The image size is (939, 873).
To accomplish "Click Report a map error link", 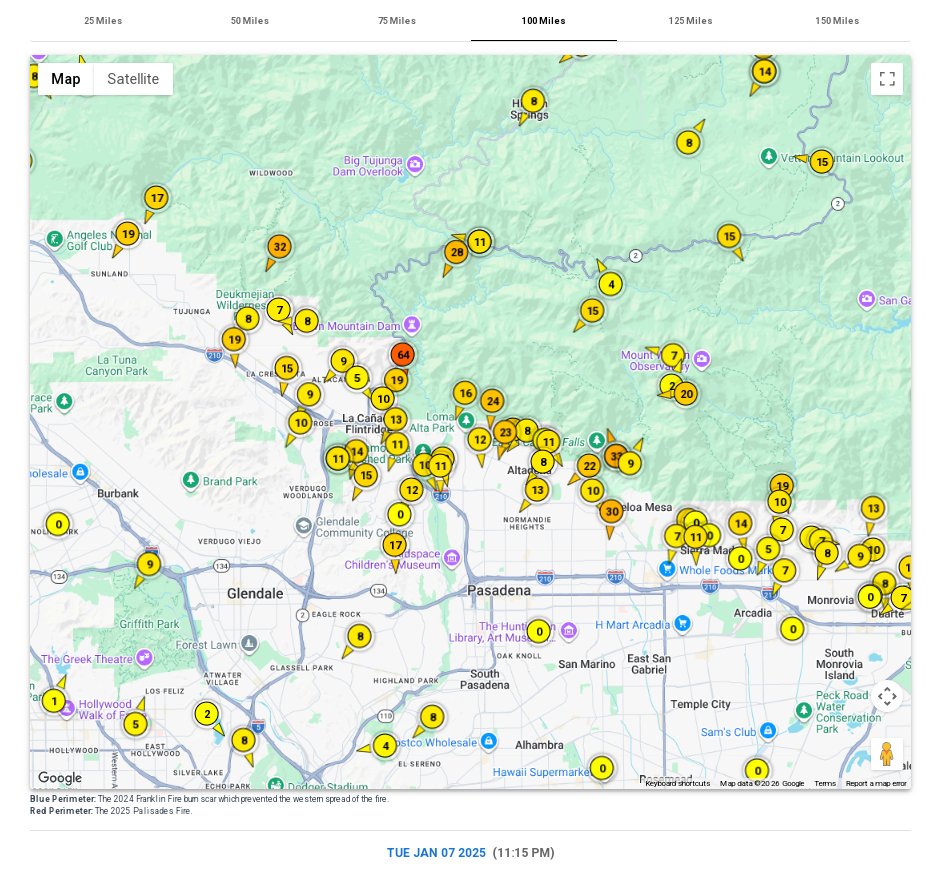I will point(876,783).
